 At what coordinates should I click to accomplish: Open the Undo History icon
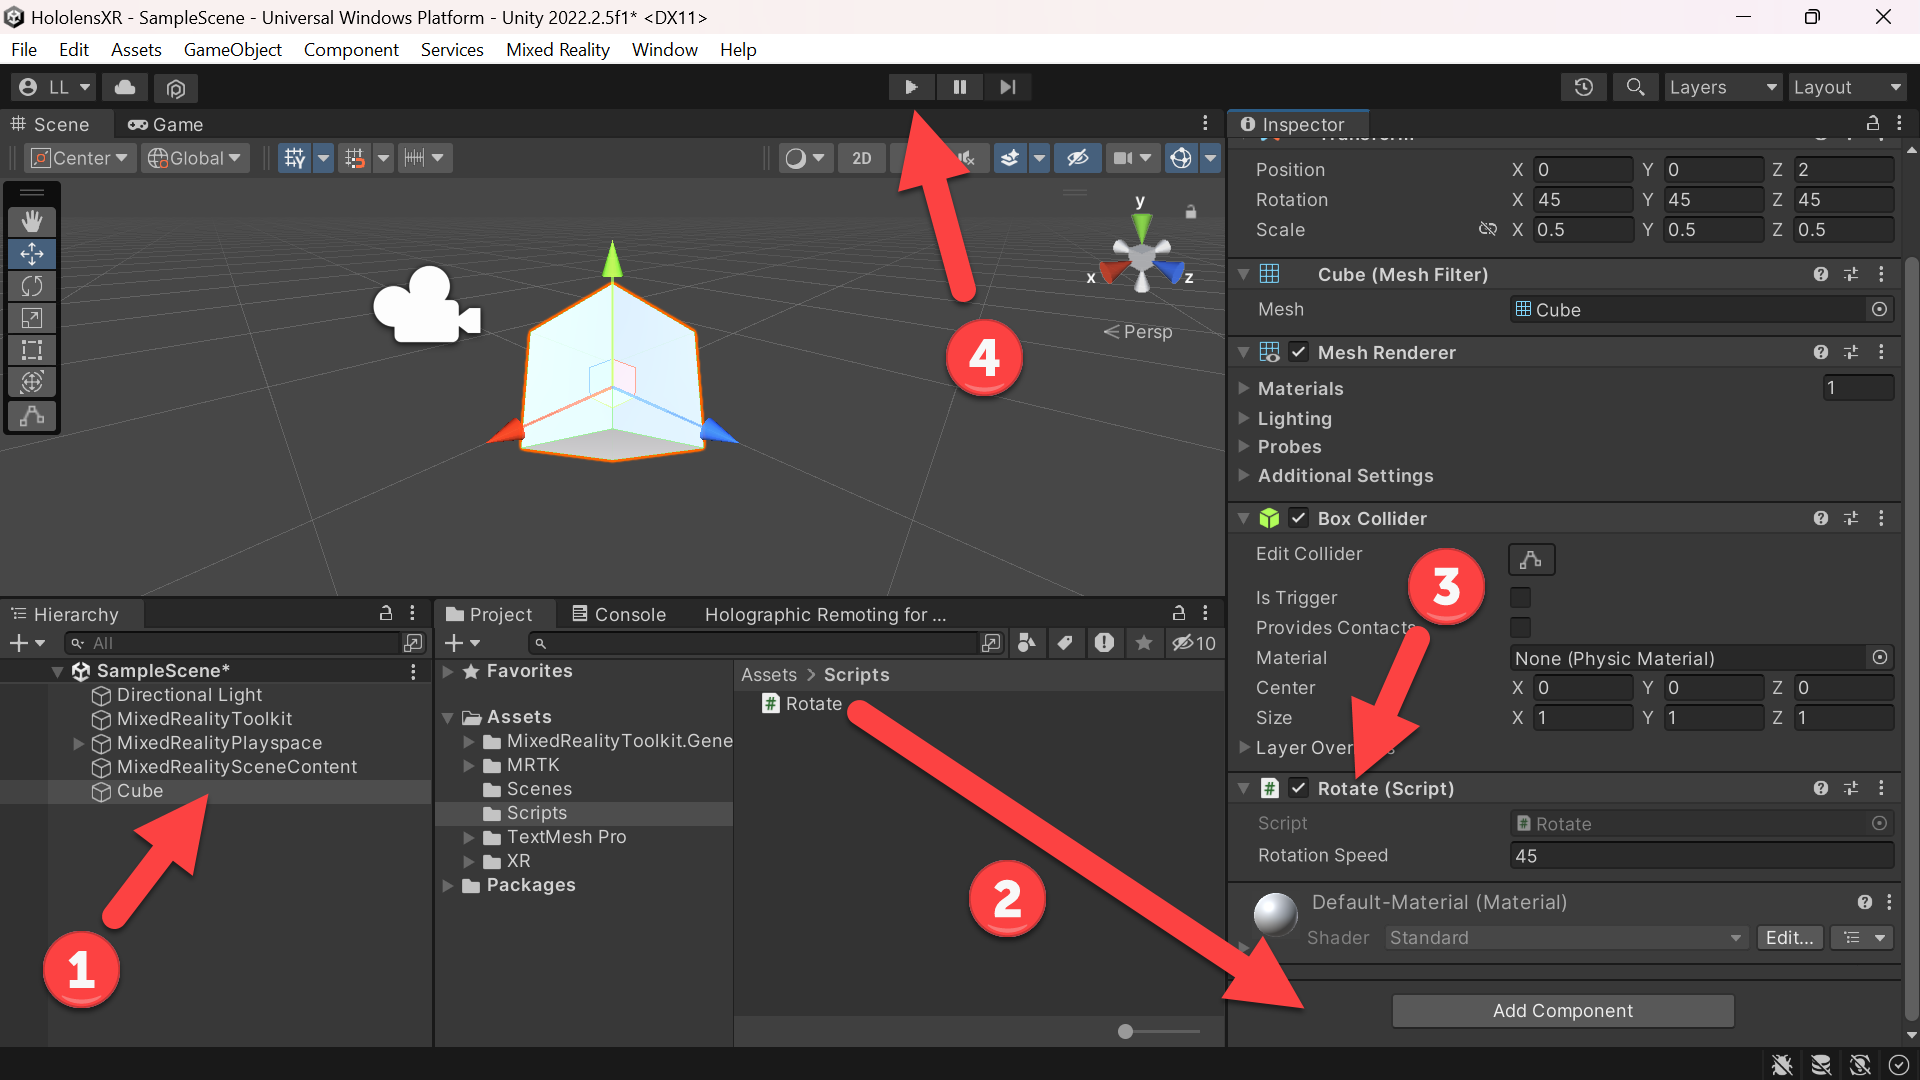(1584, 87)
